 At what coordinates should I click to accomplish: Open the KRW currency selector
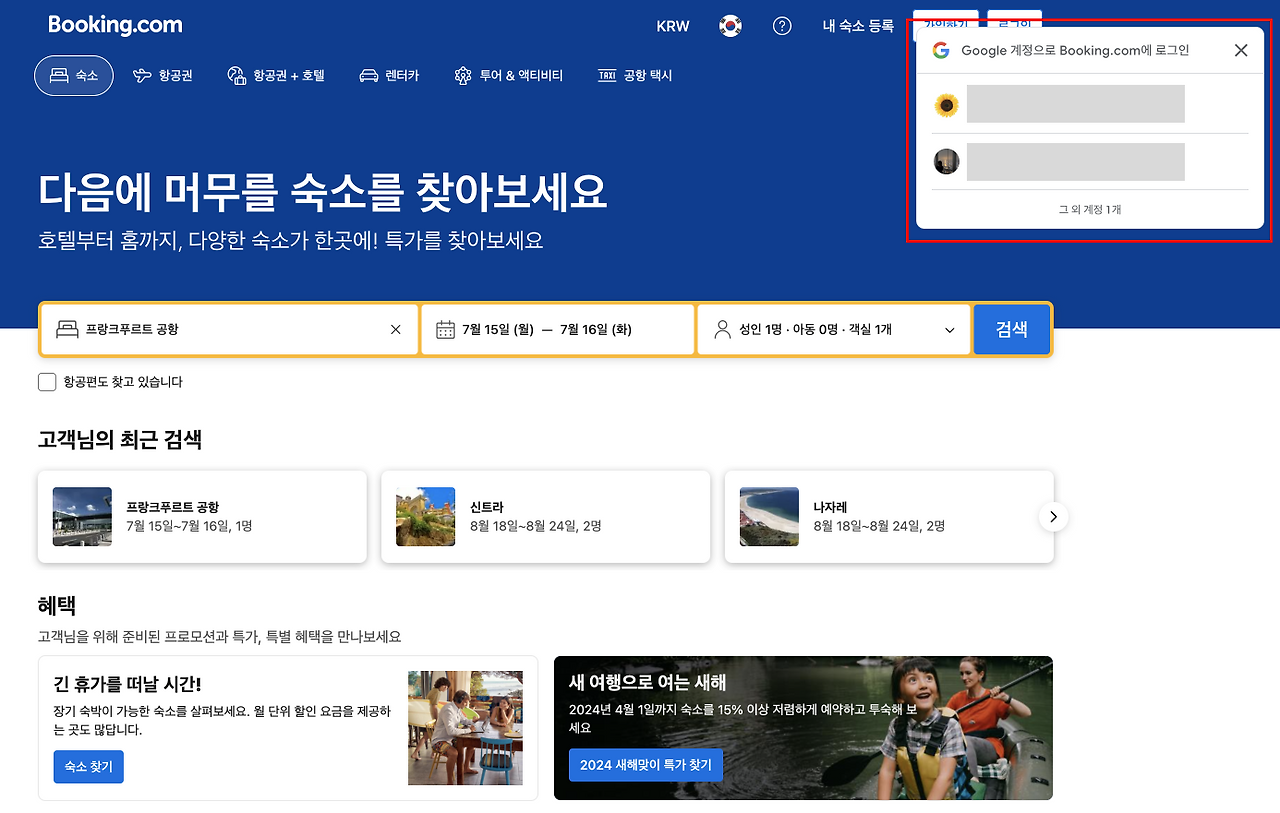click(x=673, y=26)
